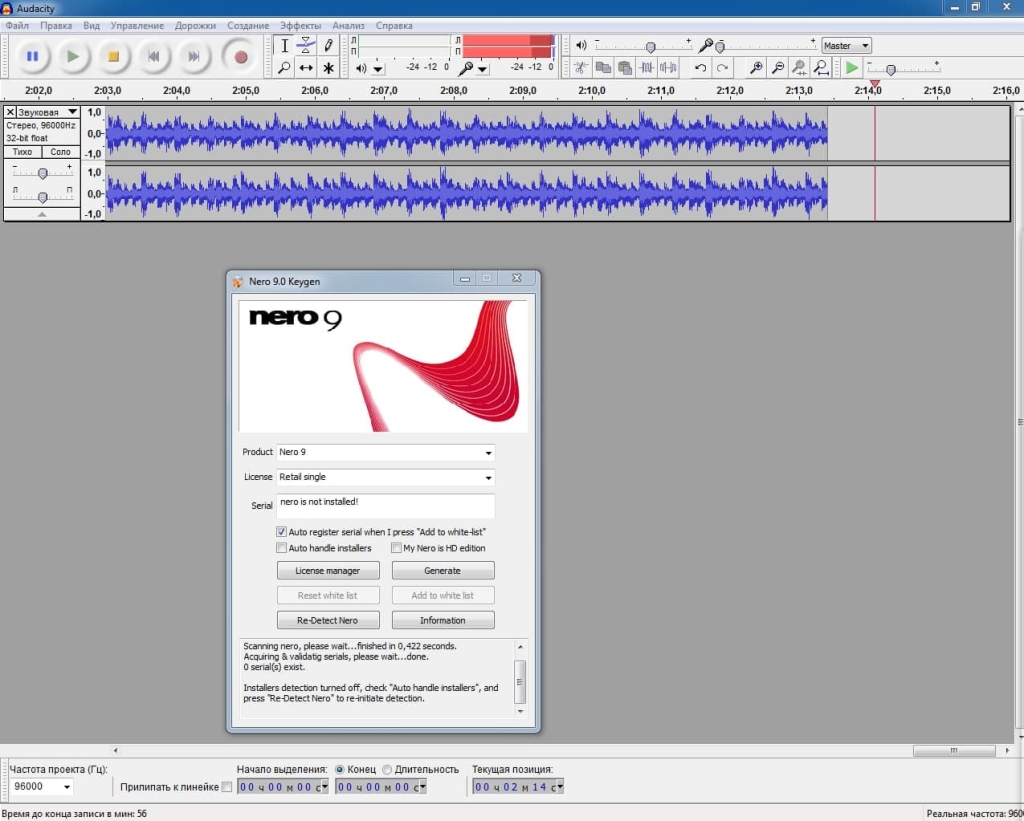Open the input meter microphone dropdown
This screenshot has height=821, width=1024.
(x=482, y=69)
